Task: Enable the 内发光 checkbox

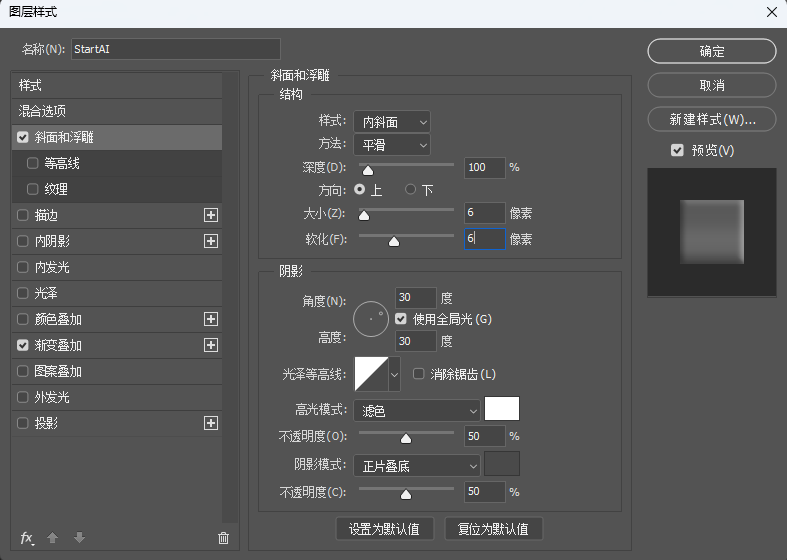Action: tap(23, 267)
